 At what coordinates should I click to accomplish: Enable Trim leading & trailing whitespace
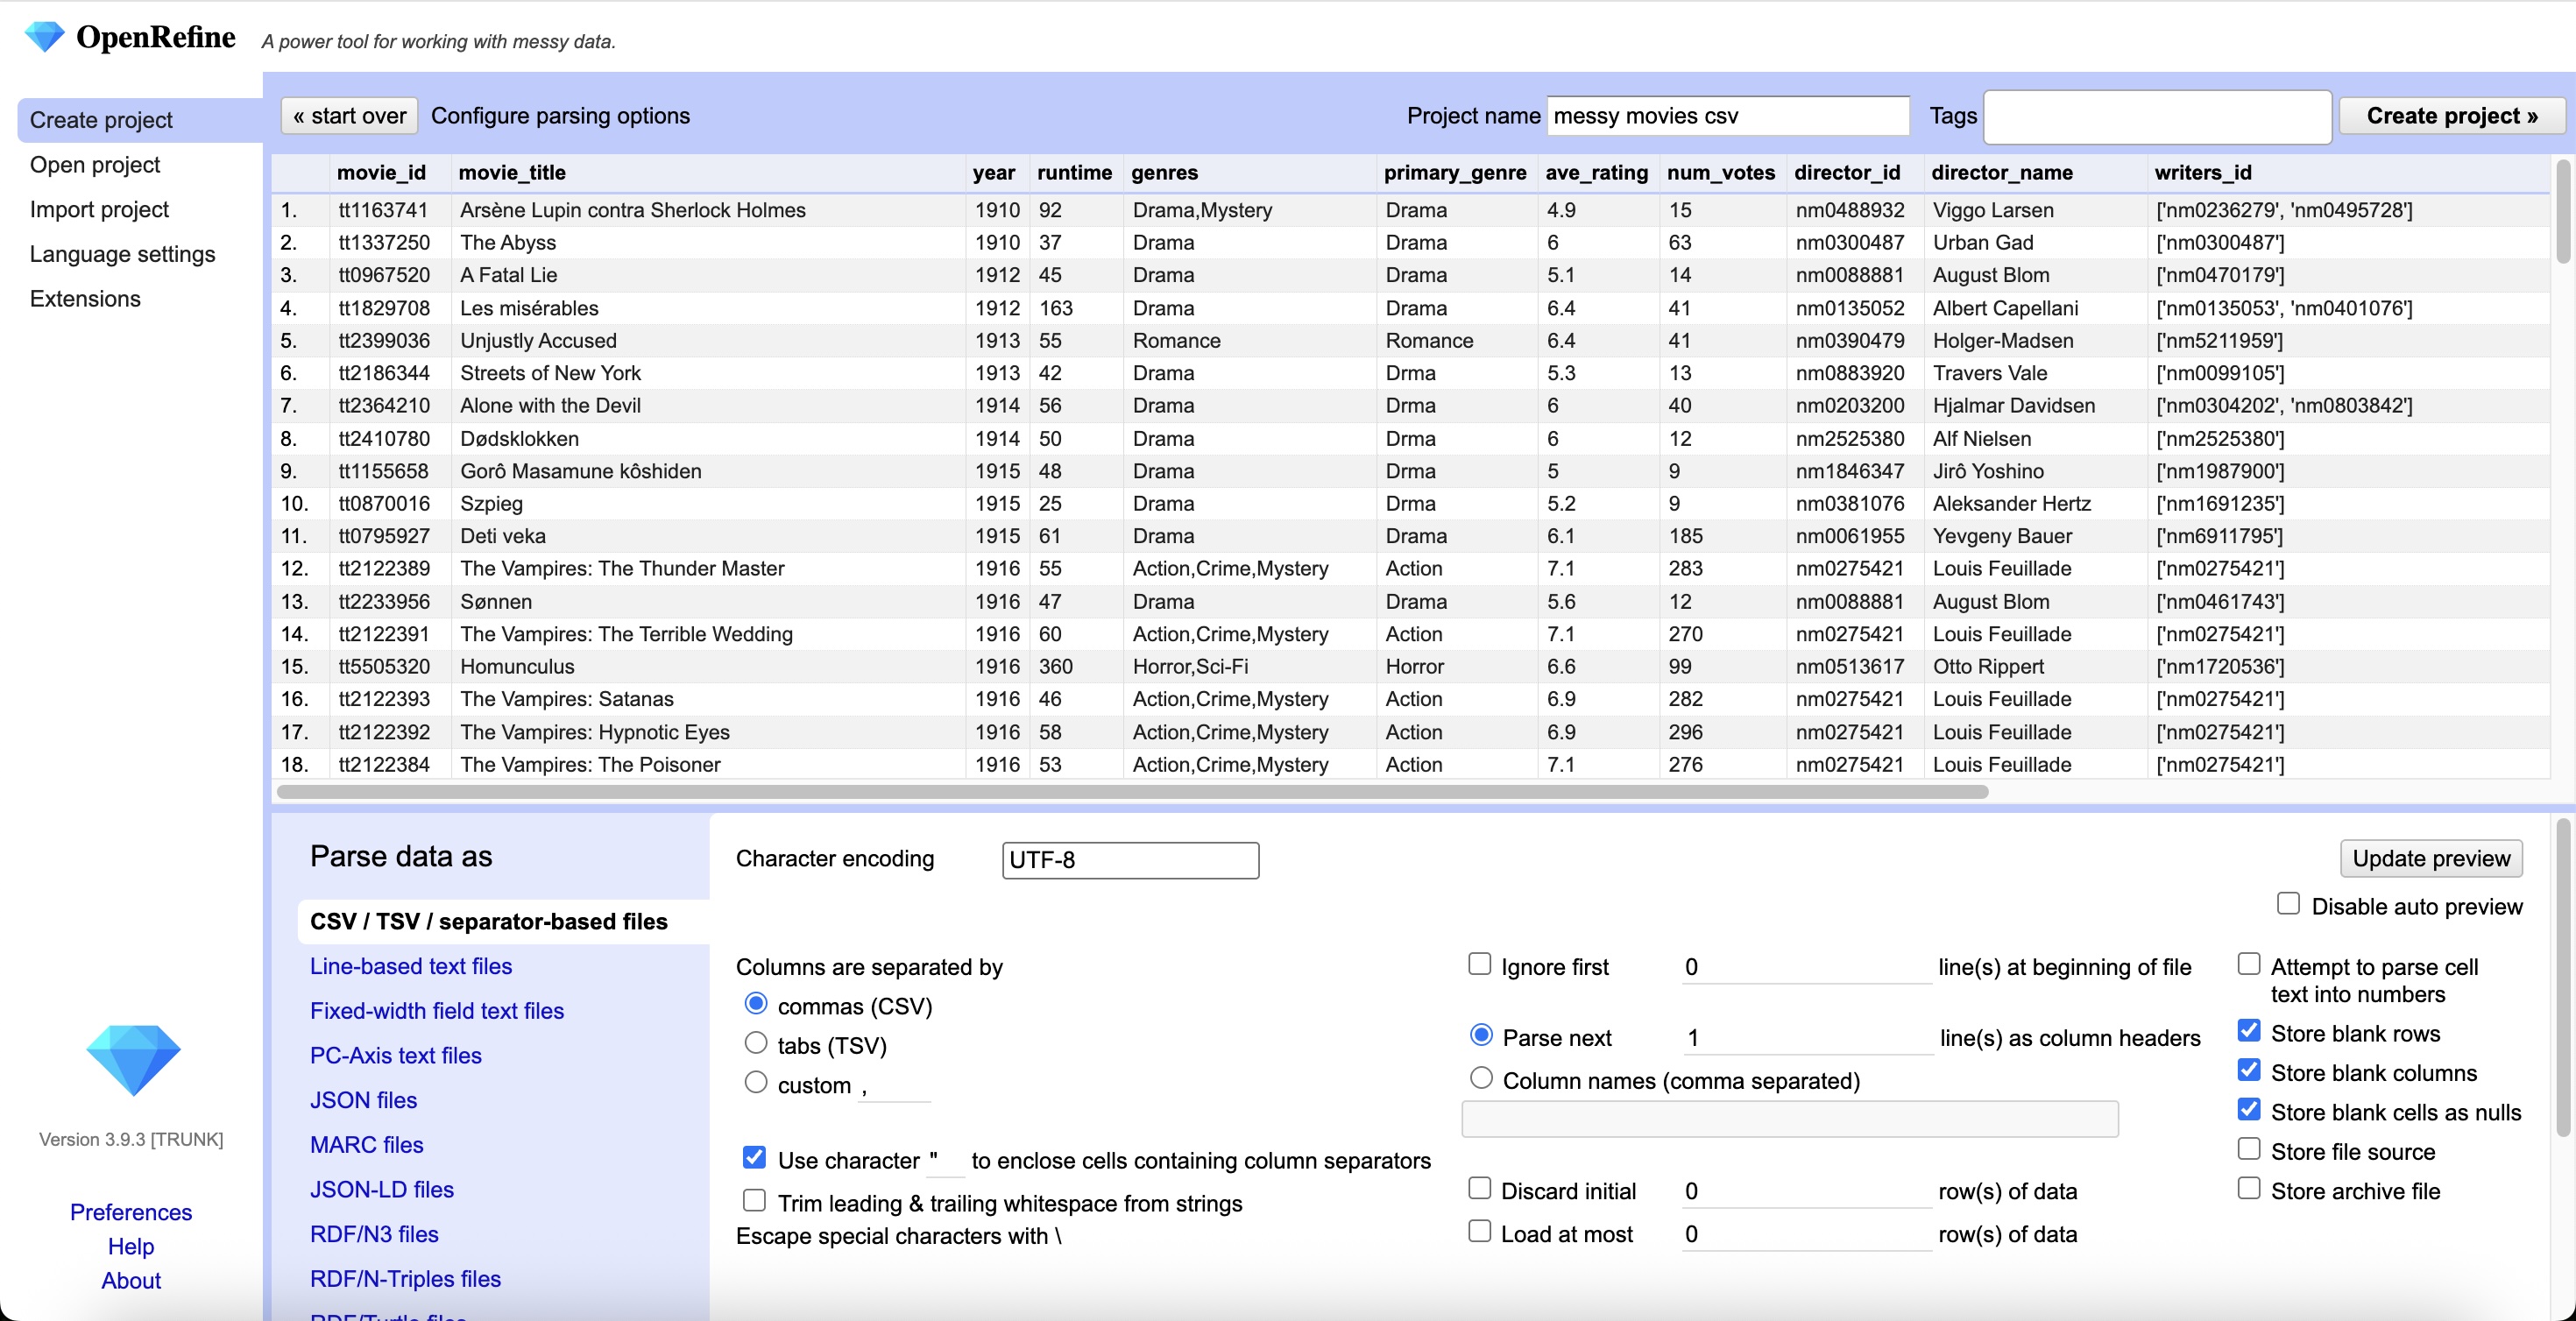tap(754, 1200)
